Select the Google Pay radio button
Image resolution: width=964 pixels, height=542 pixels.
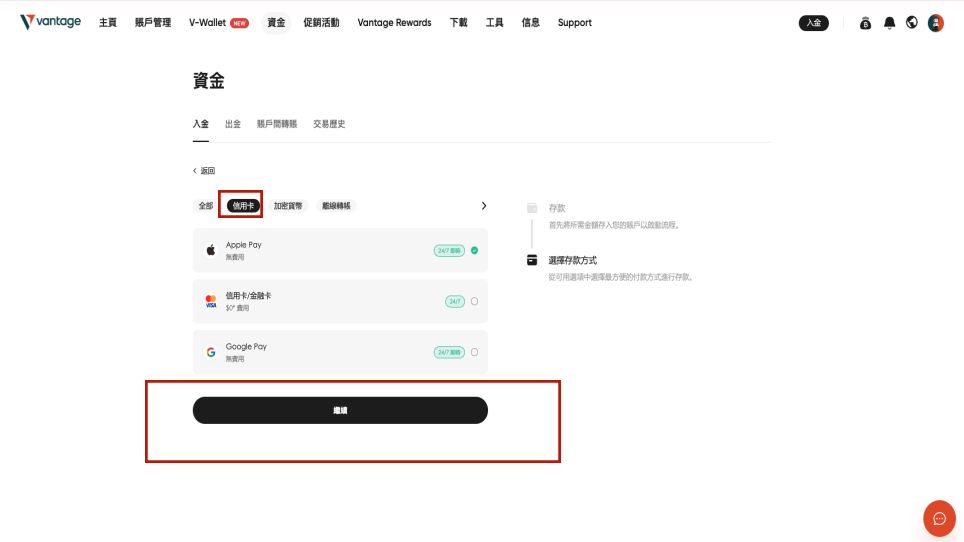click(475, 352)
